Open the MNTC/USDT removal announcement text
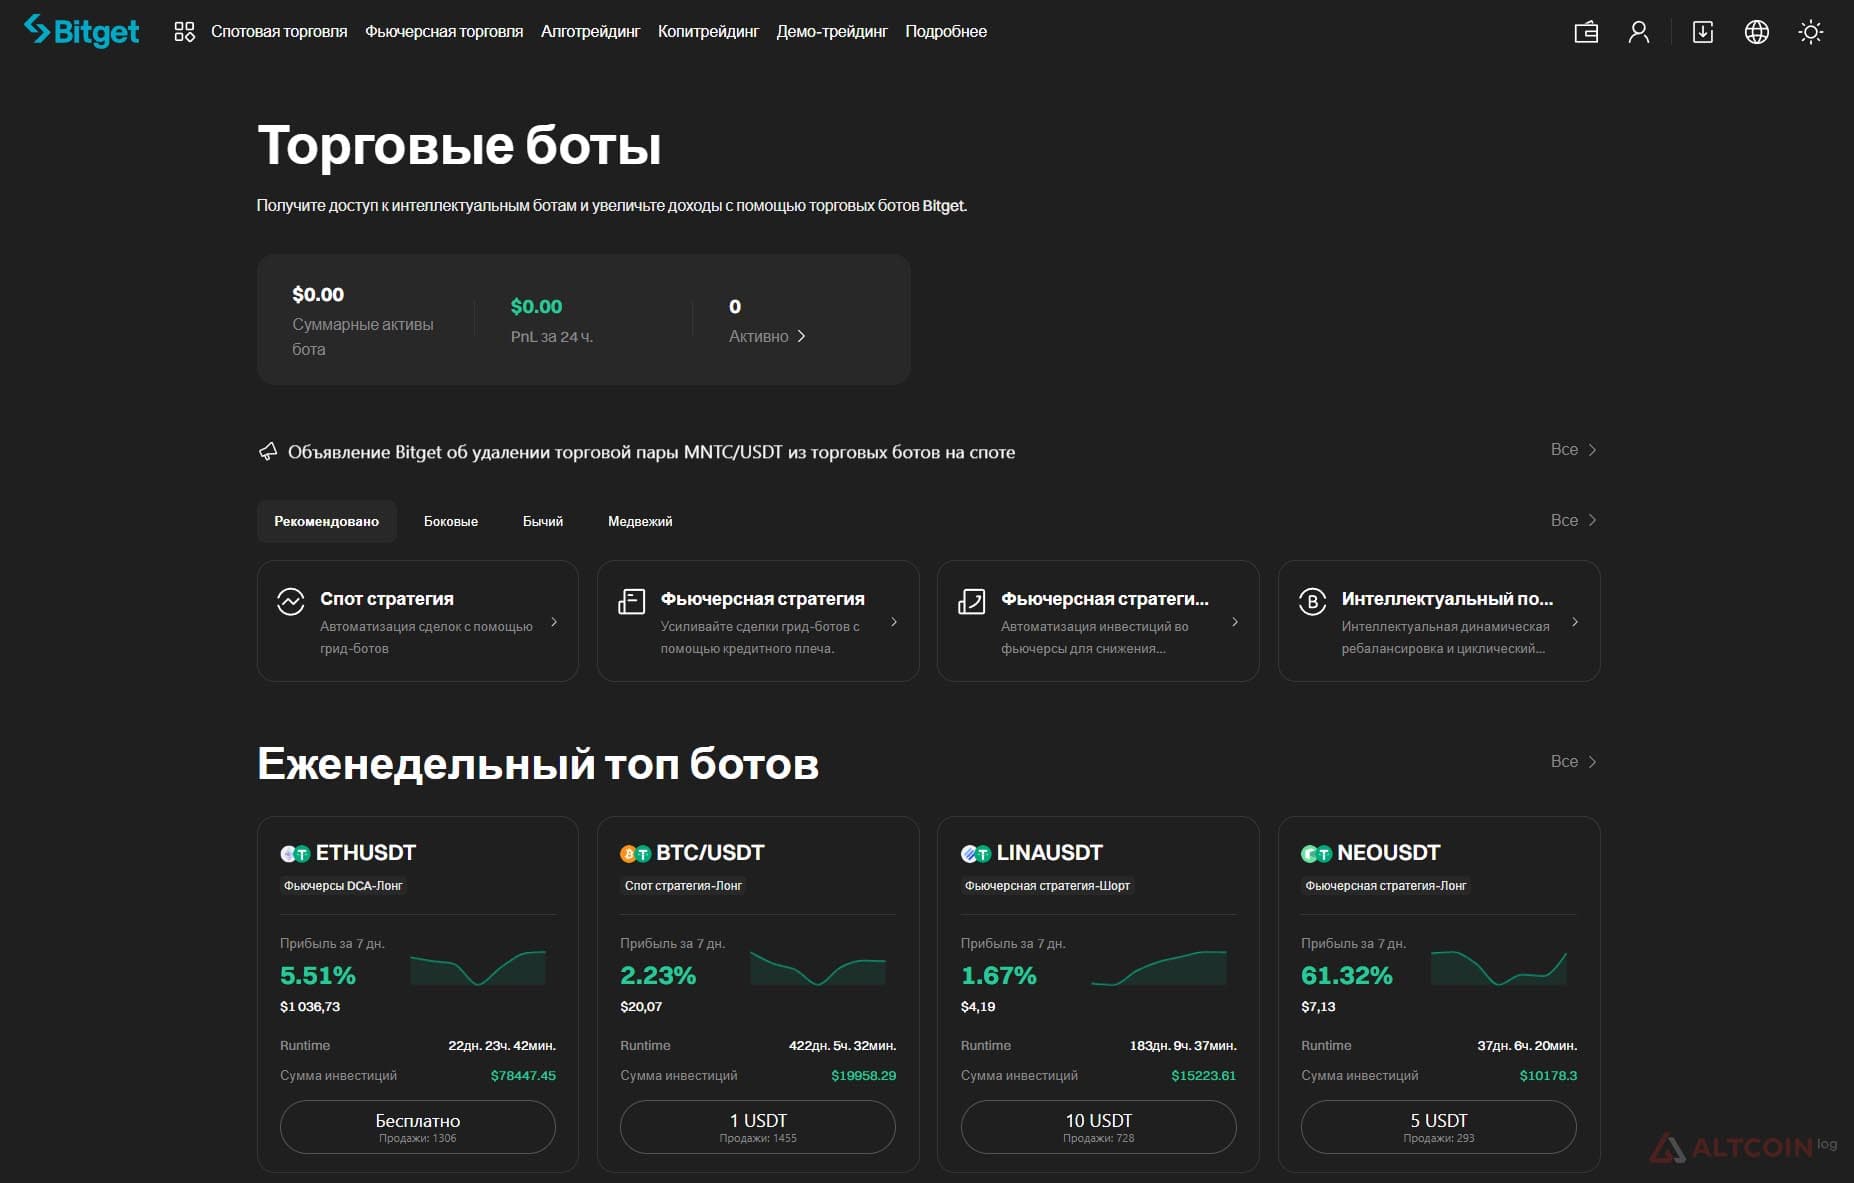1854x1183 pixels. pos(651,452)
